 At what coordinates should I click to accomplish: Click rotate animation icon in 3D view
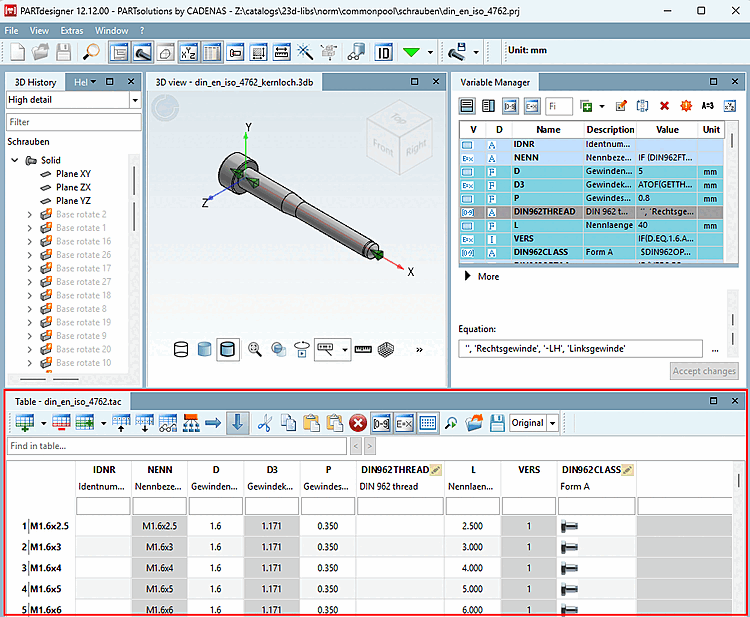click(302, 350)
